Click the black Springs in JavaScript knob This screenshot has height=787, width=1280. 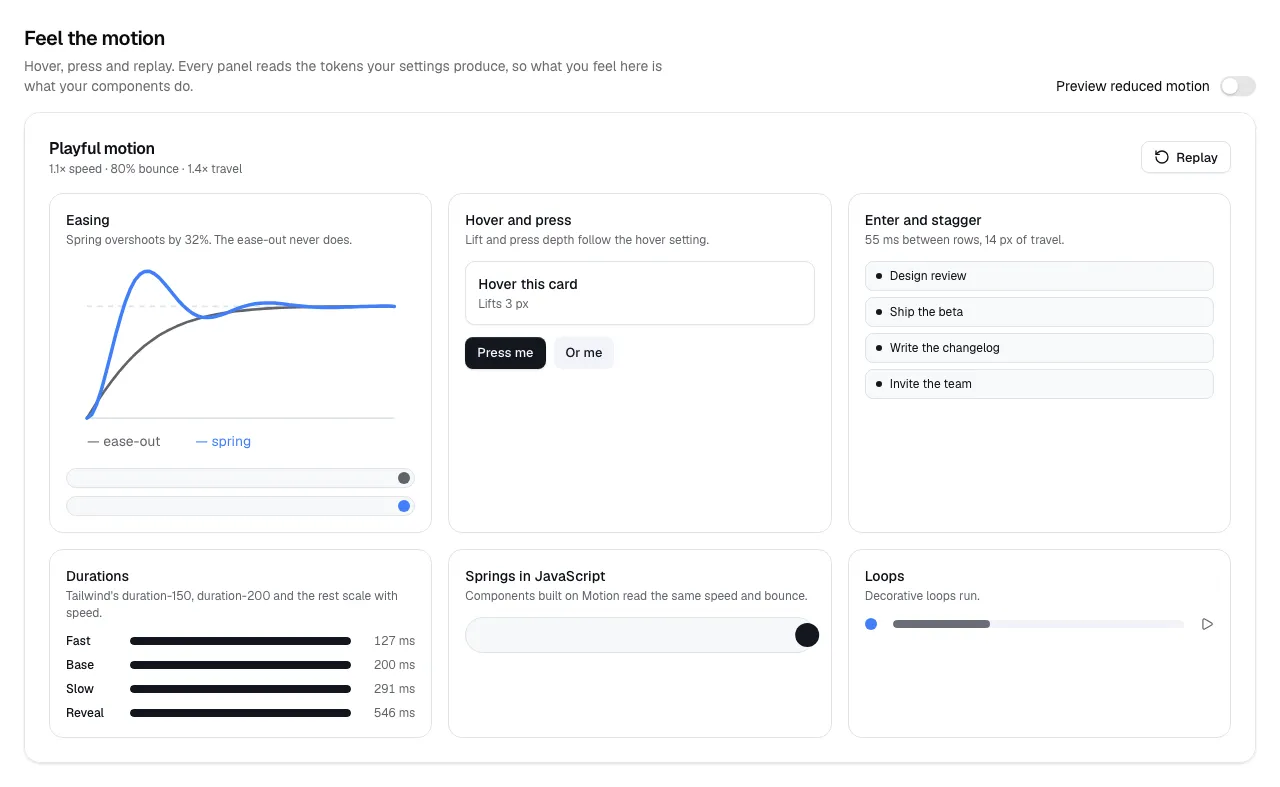[x=807, y=635]
